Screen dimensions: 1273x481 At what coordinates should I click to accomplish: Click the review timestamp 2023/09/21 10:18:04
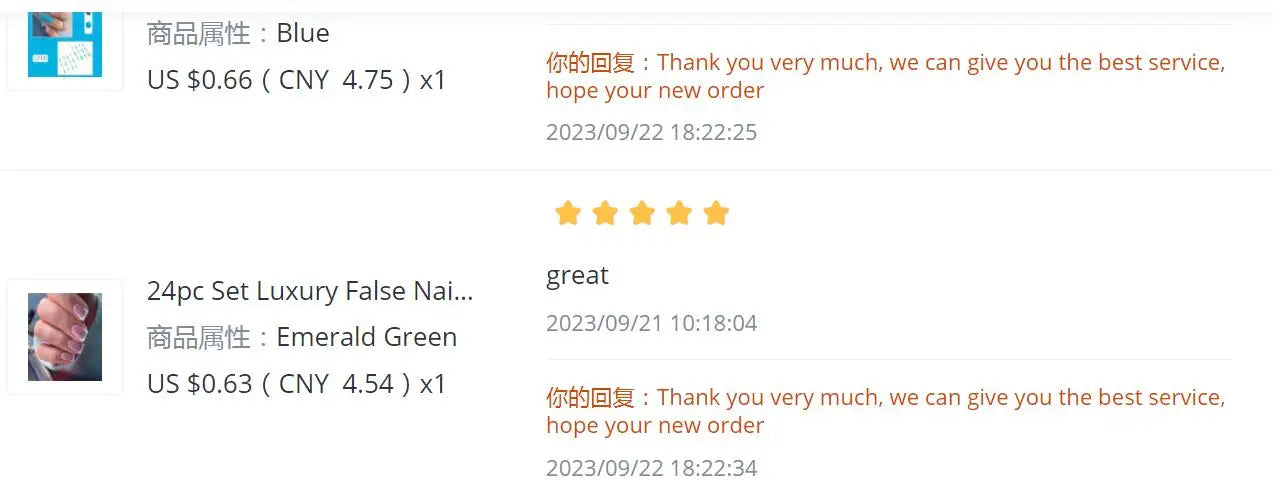tap(651, 323)
